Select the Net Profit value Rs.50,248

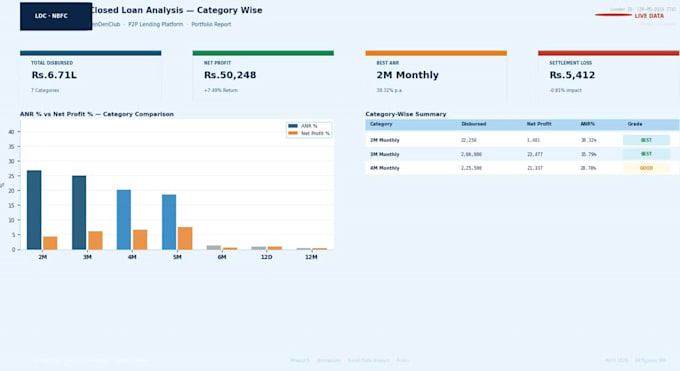[230, 75]
